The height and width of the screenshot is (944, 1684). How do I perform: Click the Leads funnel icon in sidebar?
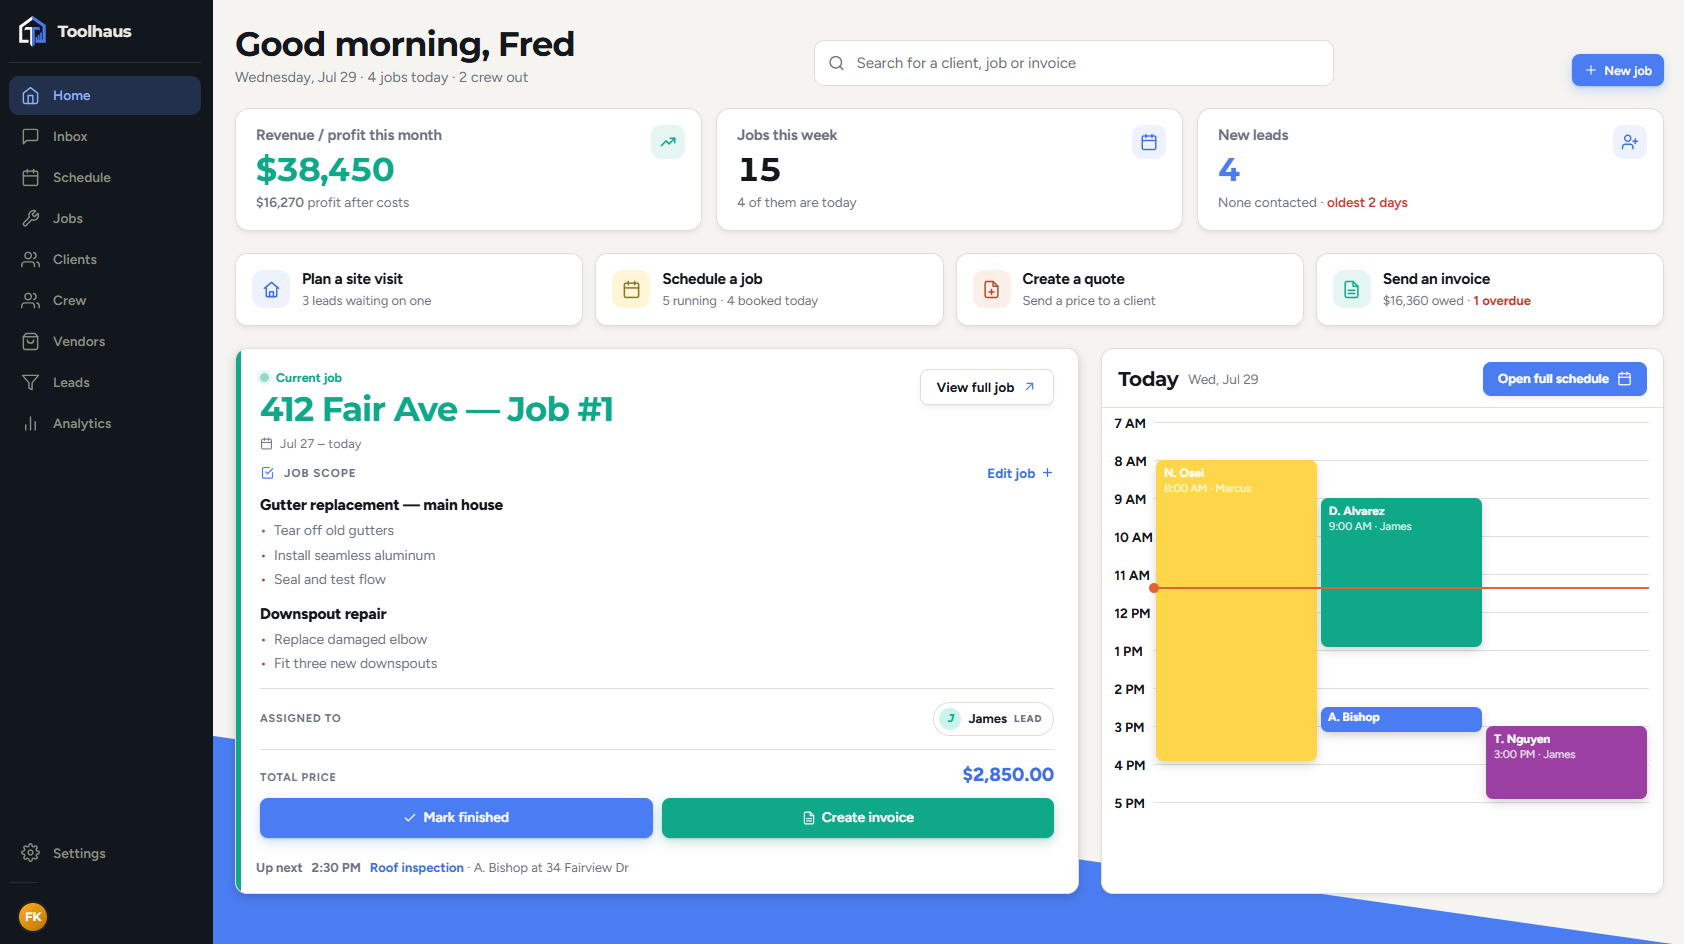click(x=31, y=382)
